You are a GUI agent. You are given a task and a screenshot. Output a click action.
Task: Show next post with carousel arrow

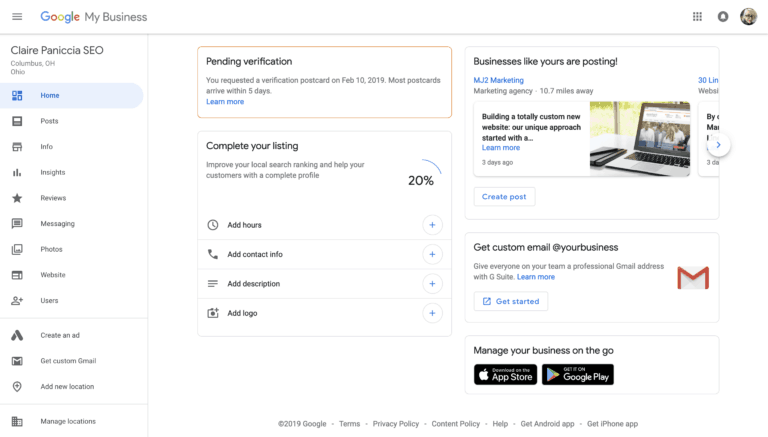click(719, 145)
